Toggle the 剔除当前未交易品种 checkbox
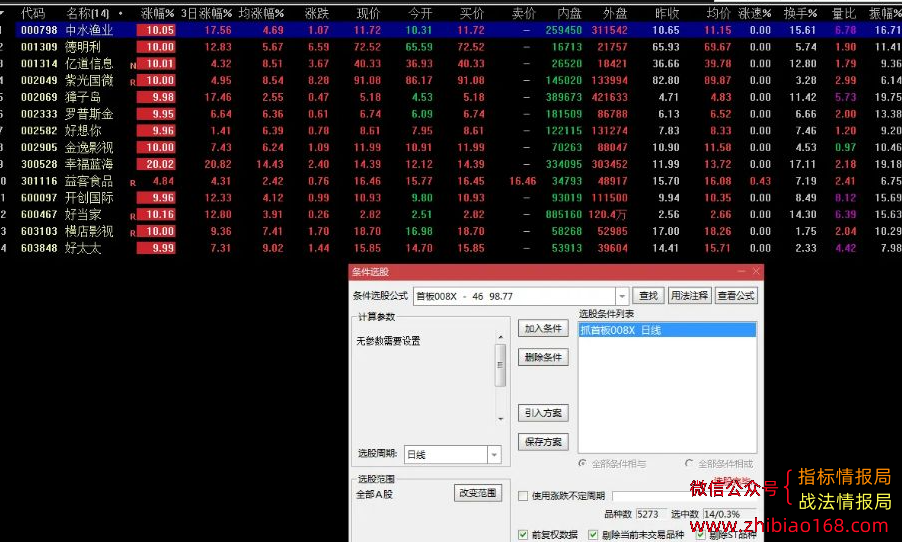 click(593, 535)
